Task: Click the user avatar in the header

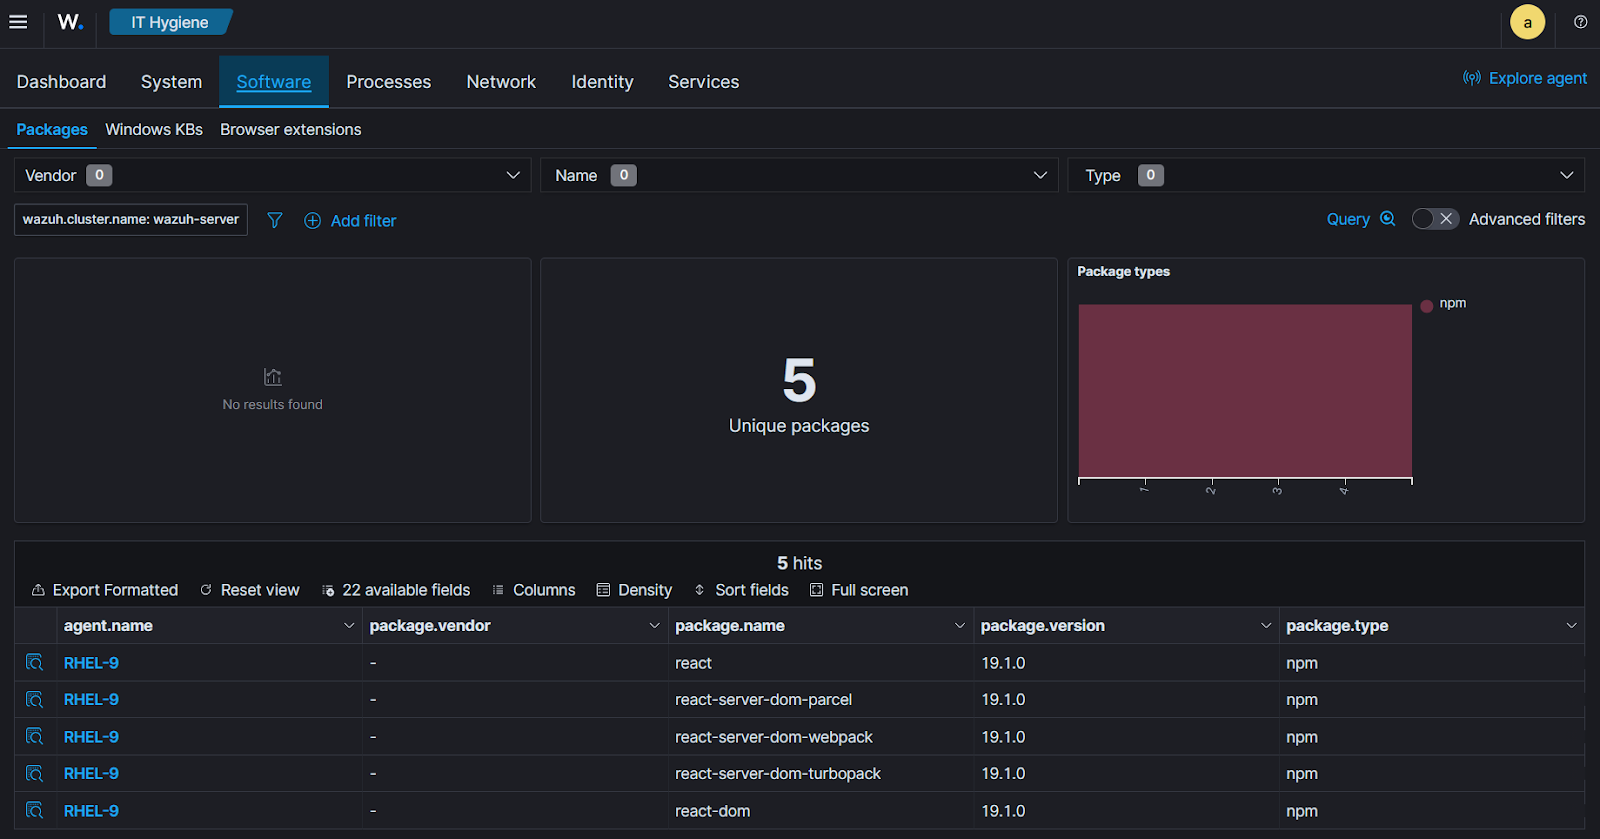Action: [x=1527, y=22]
